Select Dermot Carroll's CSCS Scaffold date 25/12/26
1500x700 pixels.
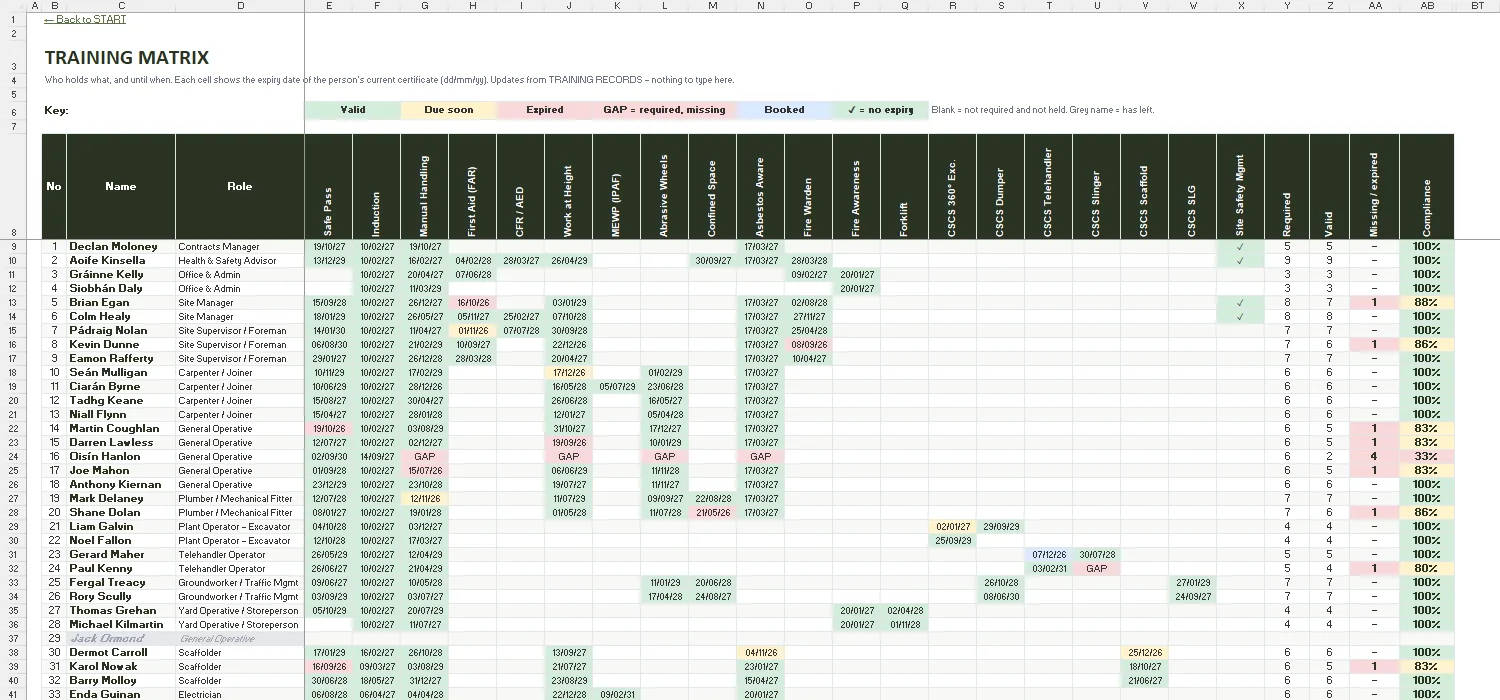click(x=1144, y=652)
